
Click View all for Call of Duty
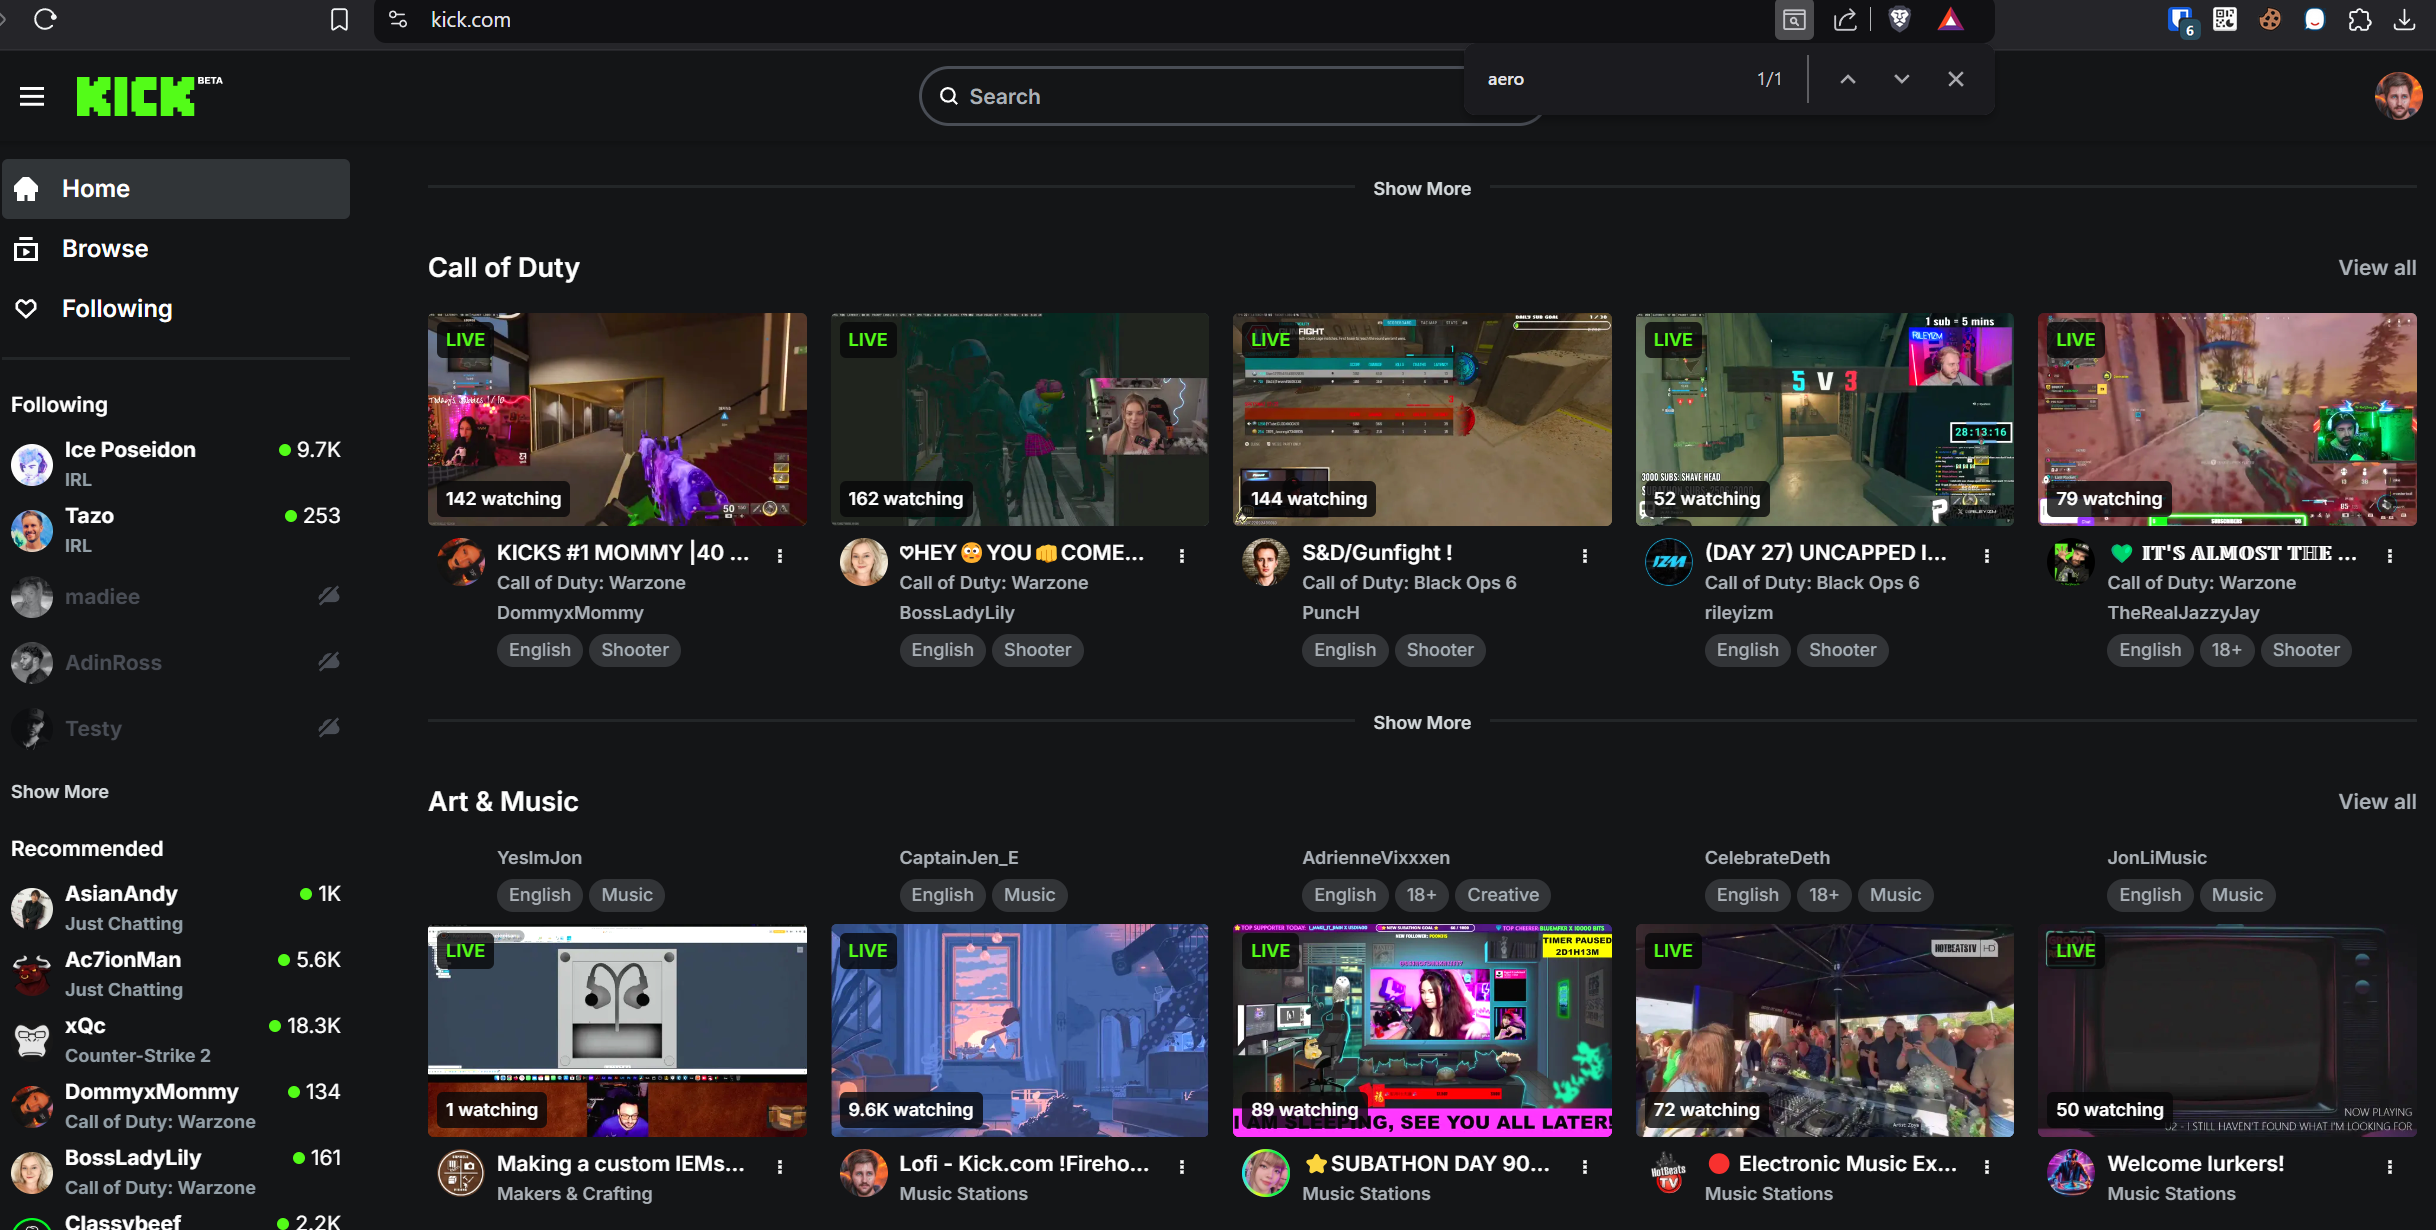point(2376,267)
